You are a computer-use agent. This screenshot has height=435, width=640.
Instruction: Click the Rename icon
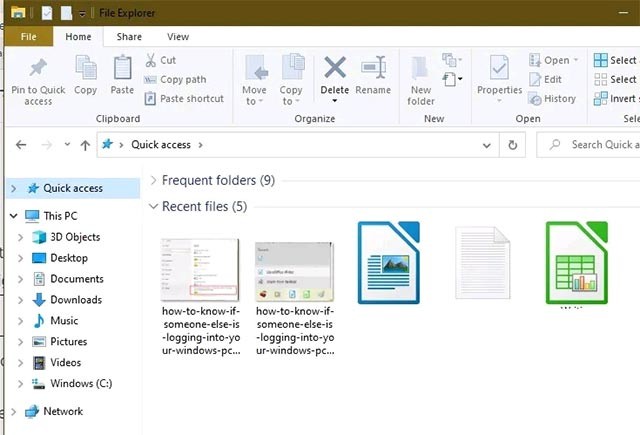tap(373, 68)
